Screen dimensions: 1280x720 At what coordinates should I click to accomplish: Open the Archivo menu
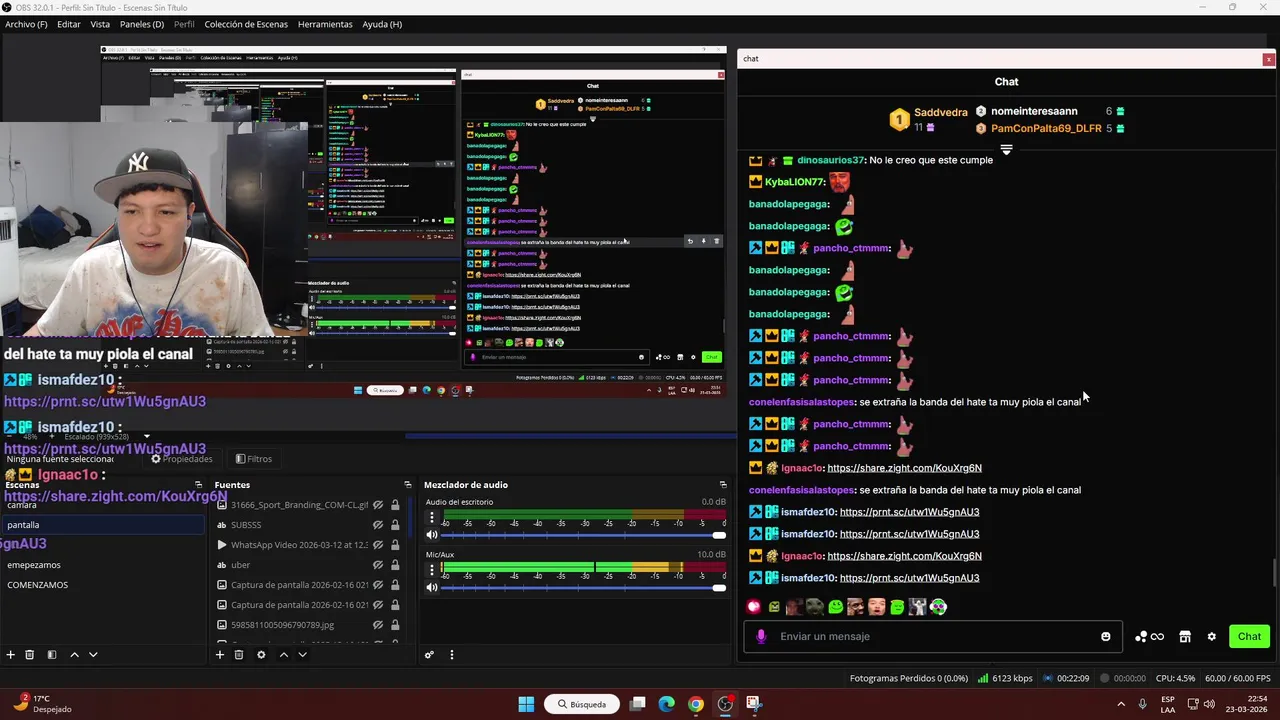click(26, 24)
